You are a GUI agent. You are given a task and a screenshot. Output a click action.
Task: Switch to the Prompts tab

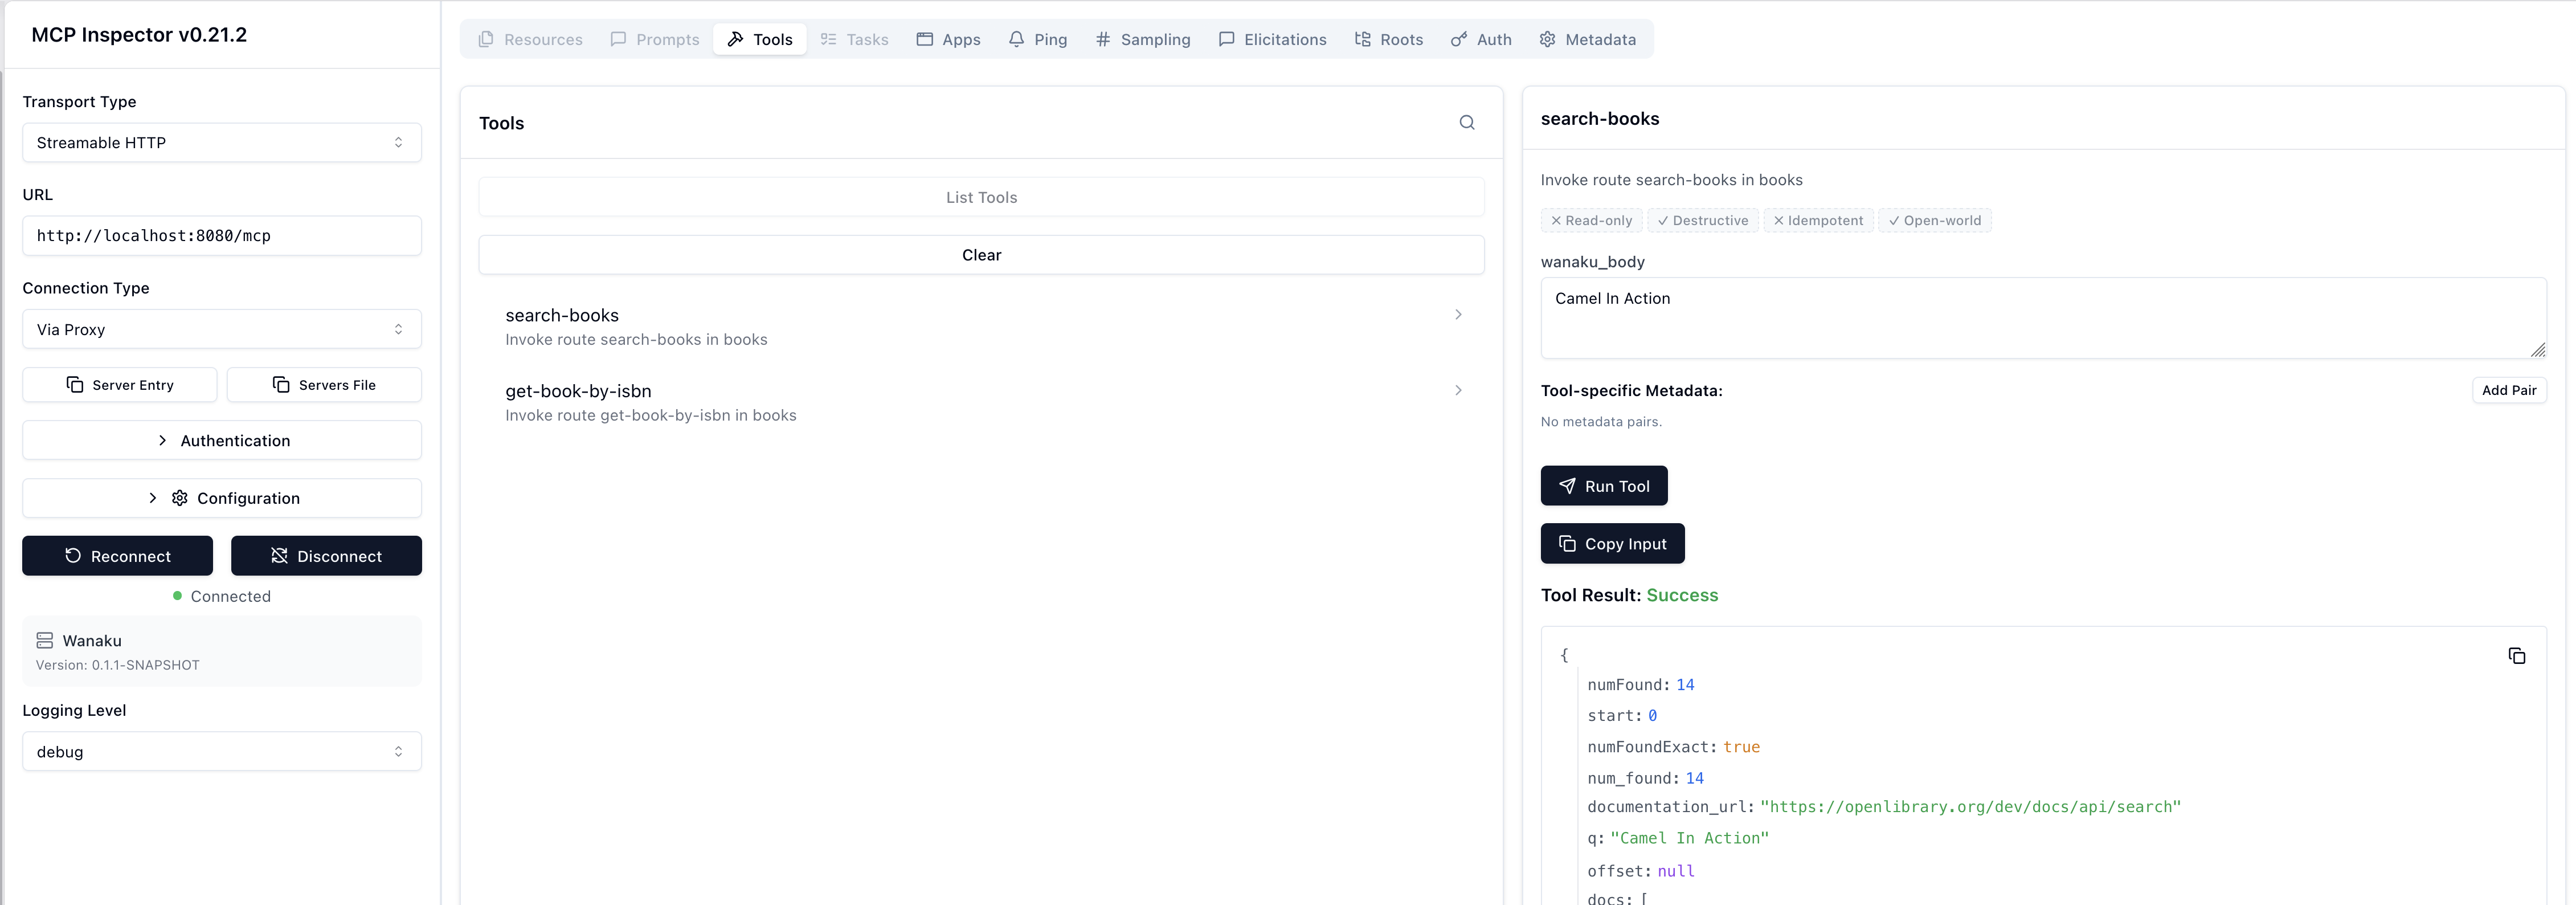[x=655, y=39]
